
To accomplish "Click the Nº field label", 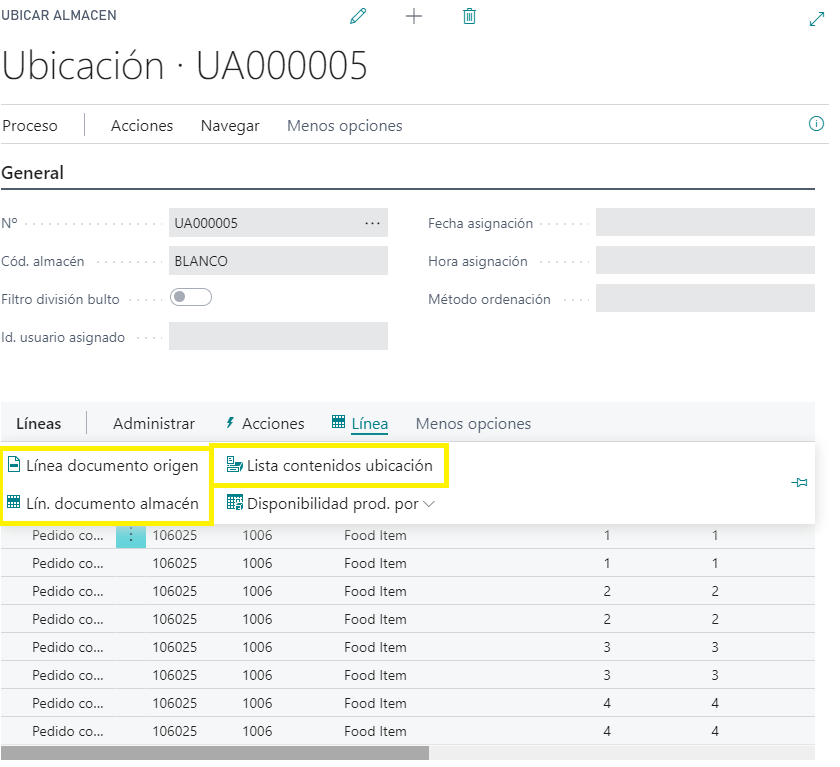I will pos(9,223).
